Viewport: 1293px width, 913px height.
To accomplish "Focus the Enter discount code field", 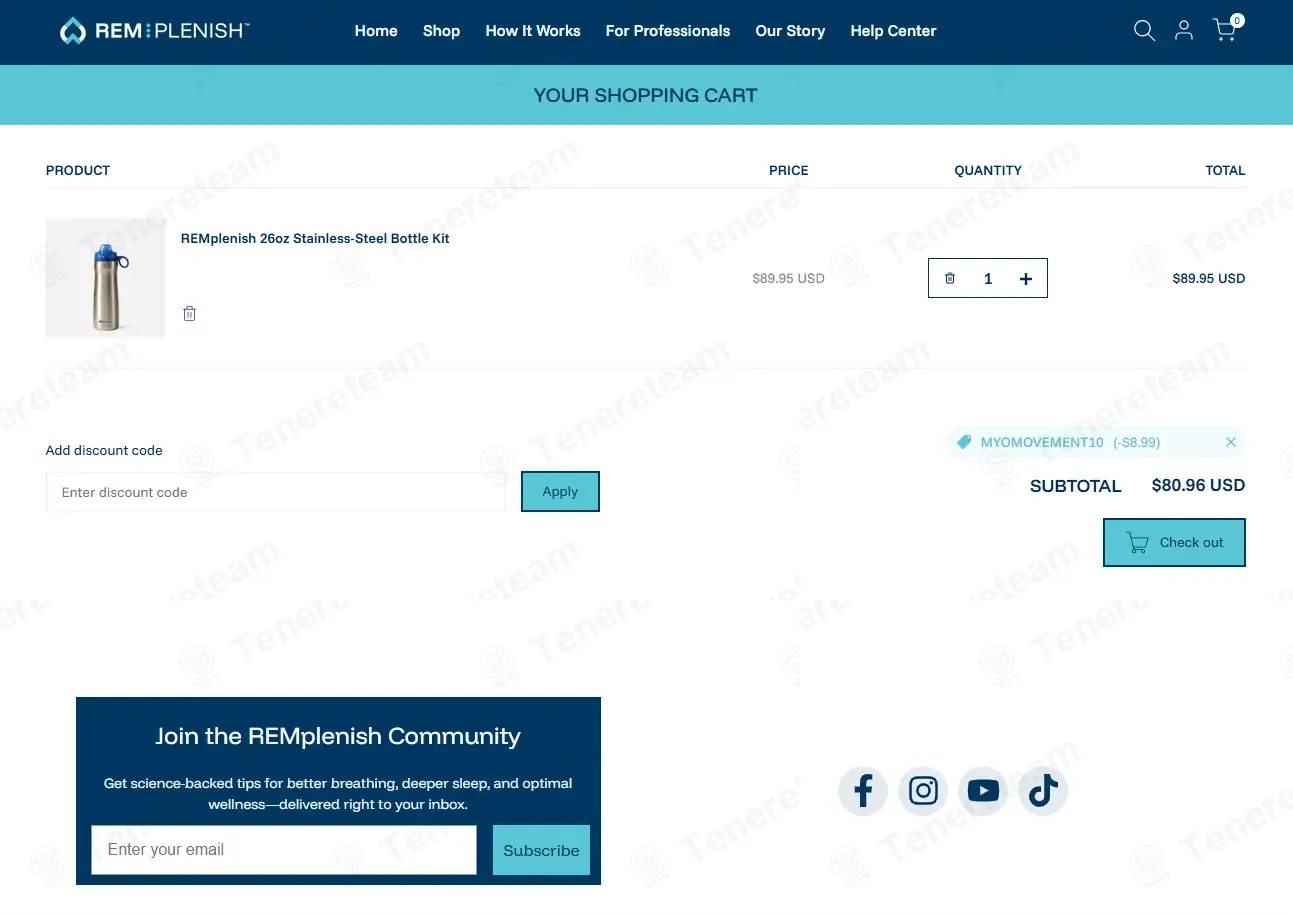I will pyautogui.click(x=276, y=492).
